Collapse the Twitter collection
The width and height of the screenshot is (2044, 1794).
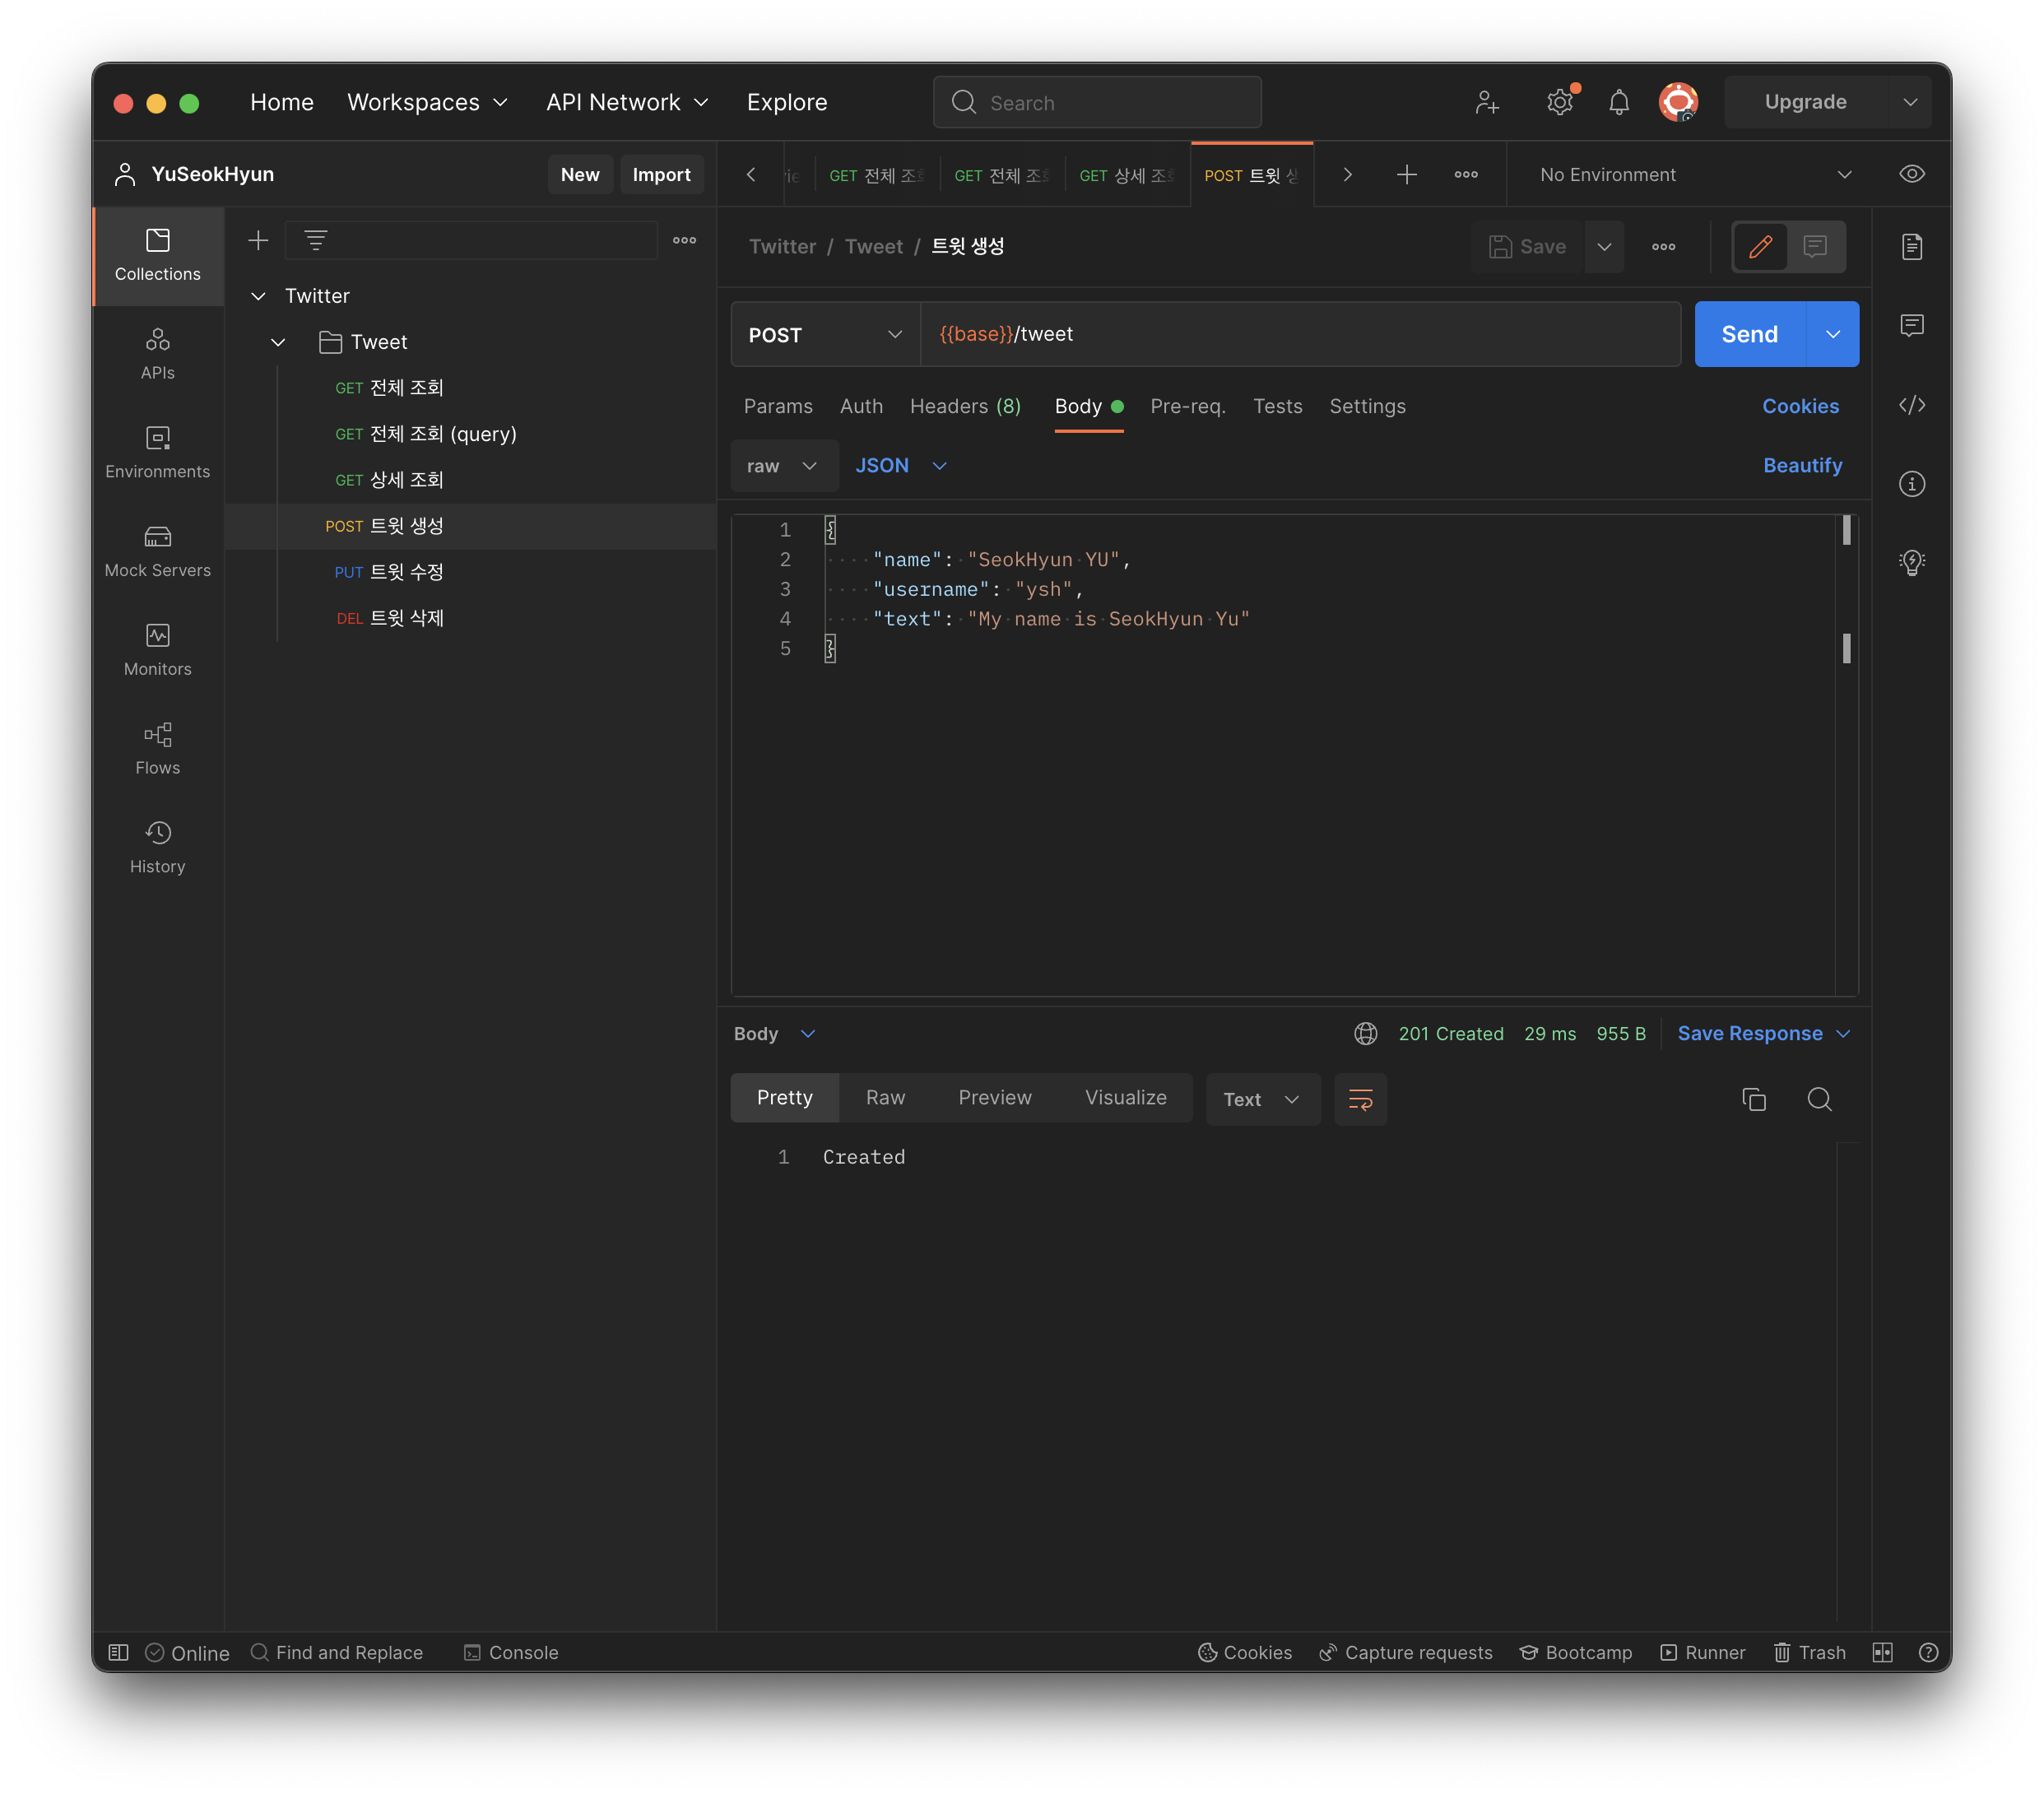[x=258, y=296]
